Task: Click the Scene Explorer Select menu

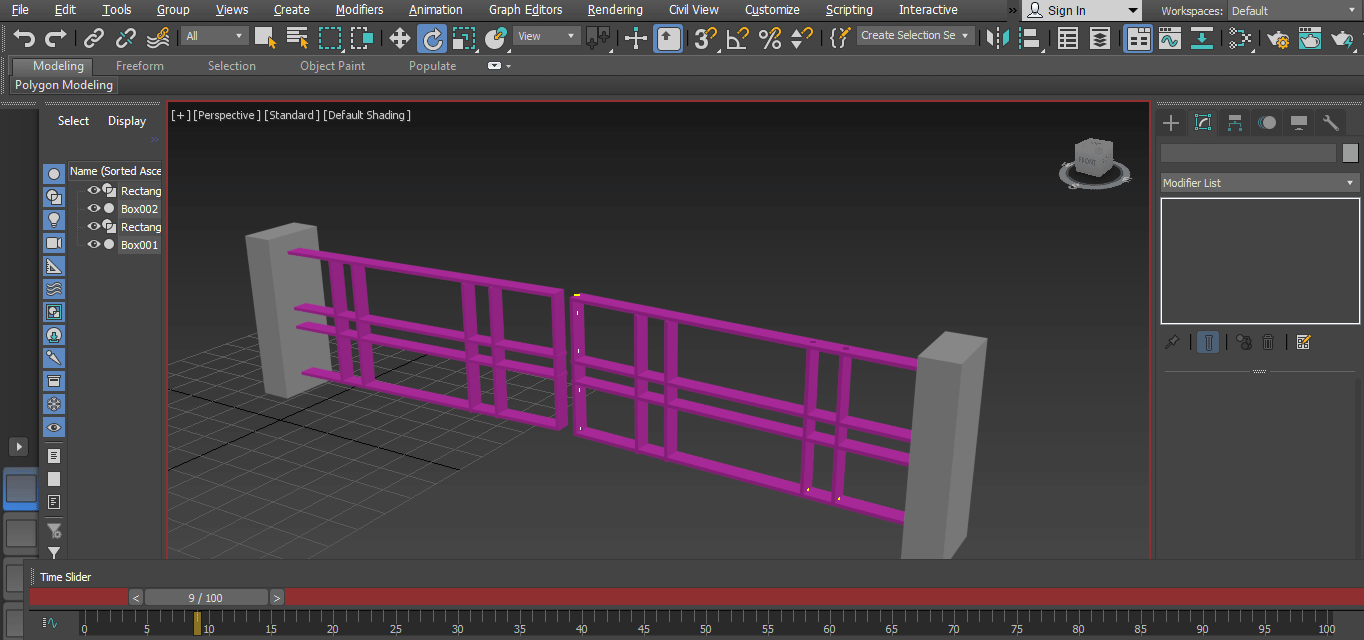Action: point(73,121)
